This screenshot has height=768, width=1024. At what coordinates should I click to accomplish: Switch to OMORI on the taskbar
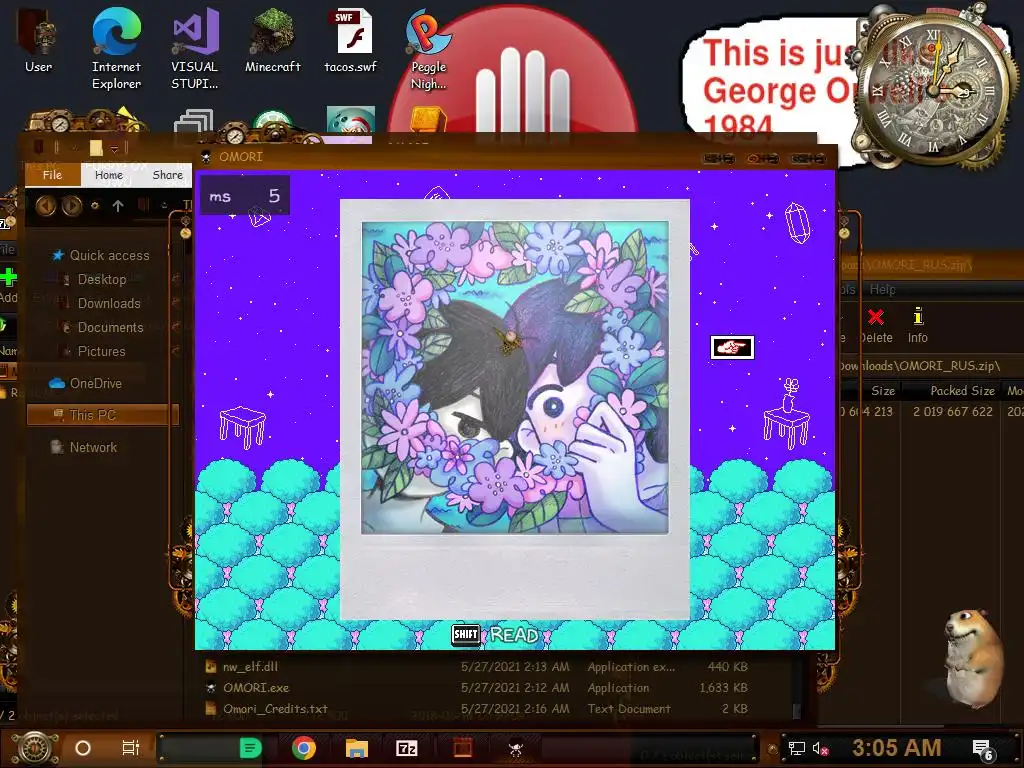click(x=516, y=748)
